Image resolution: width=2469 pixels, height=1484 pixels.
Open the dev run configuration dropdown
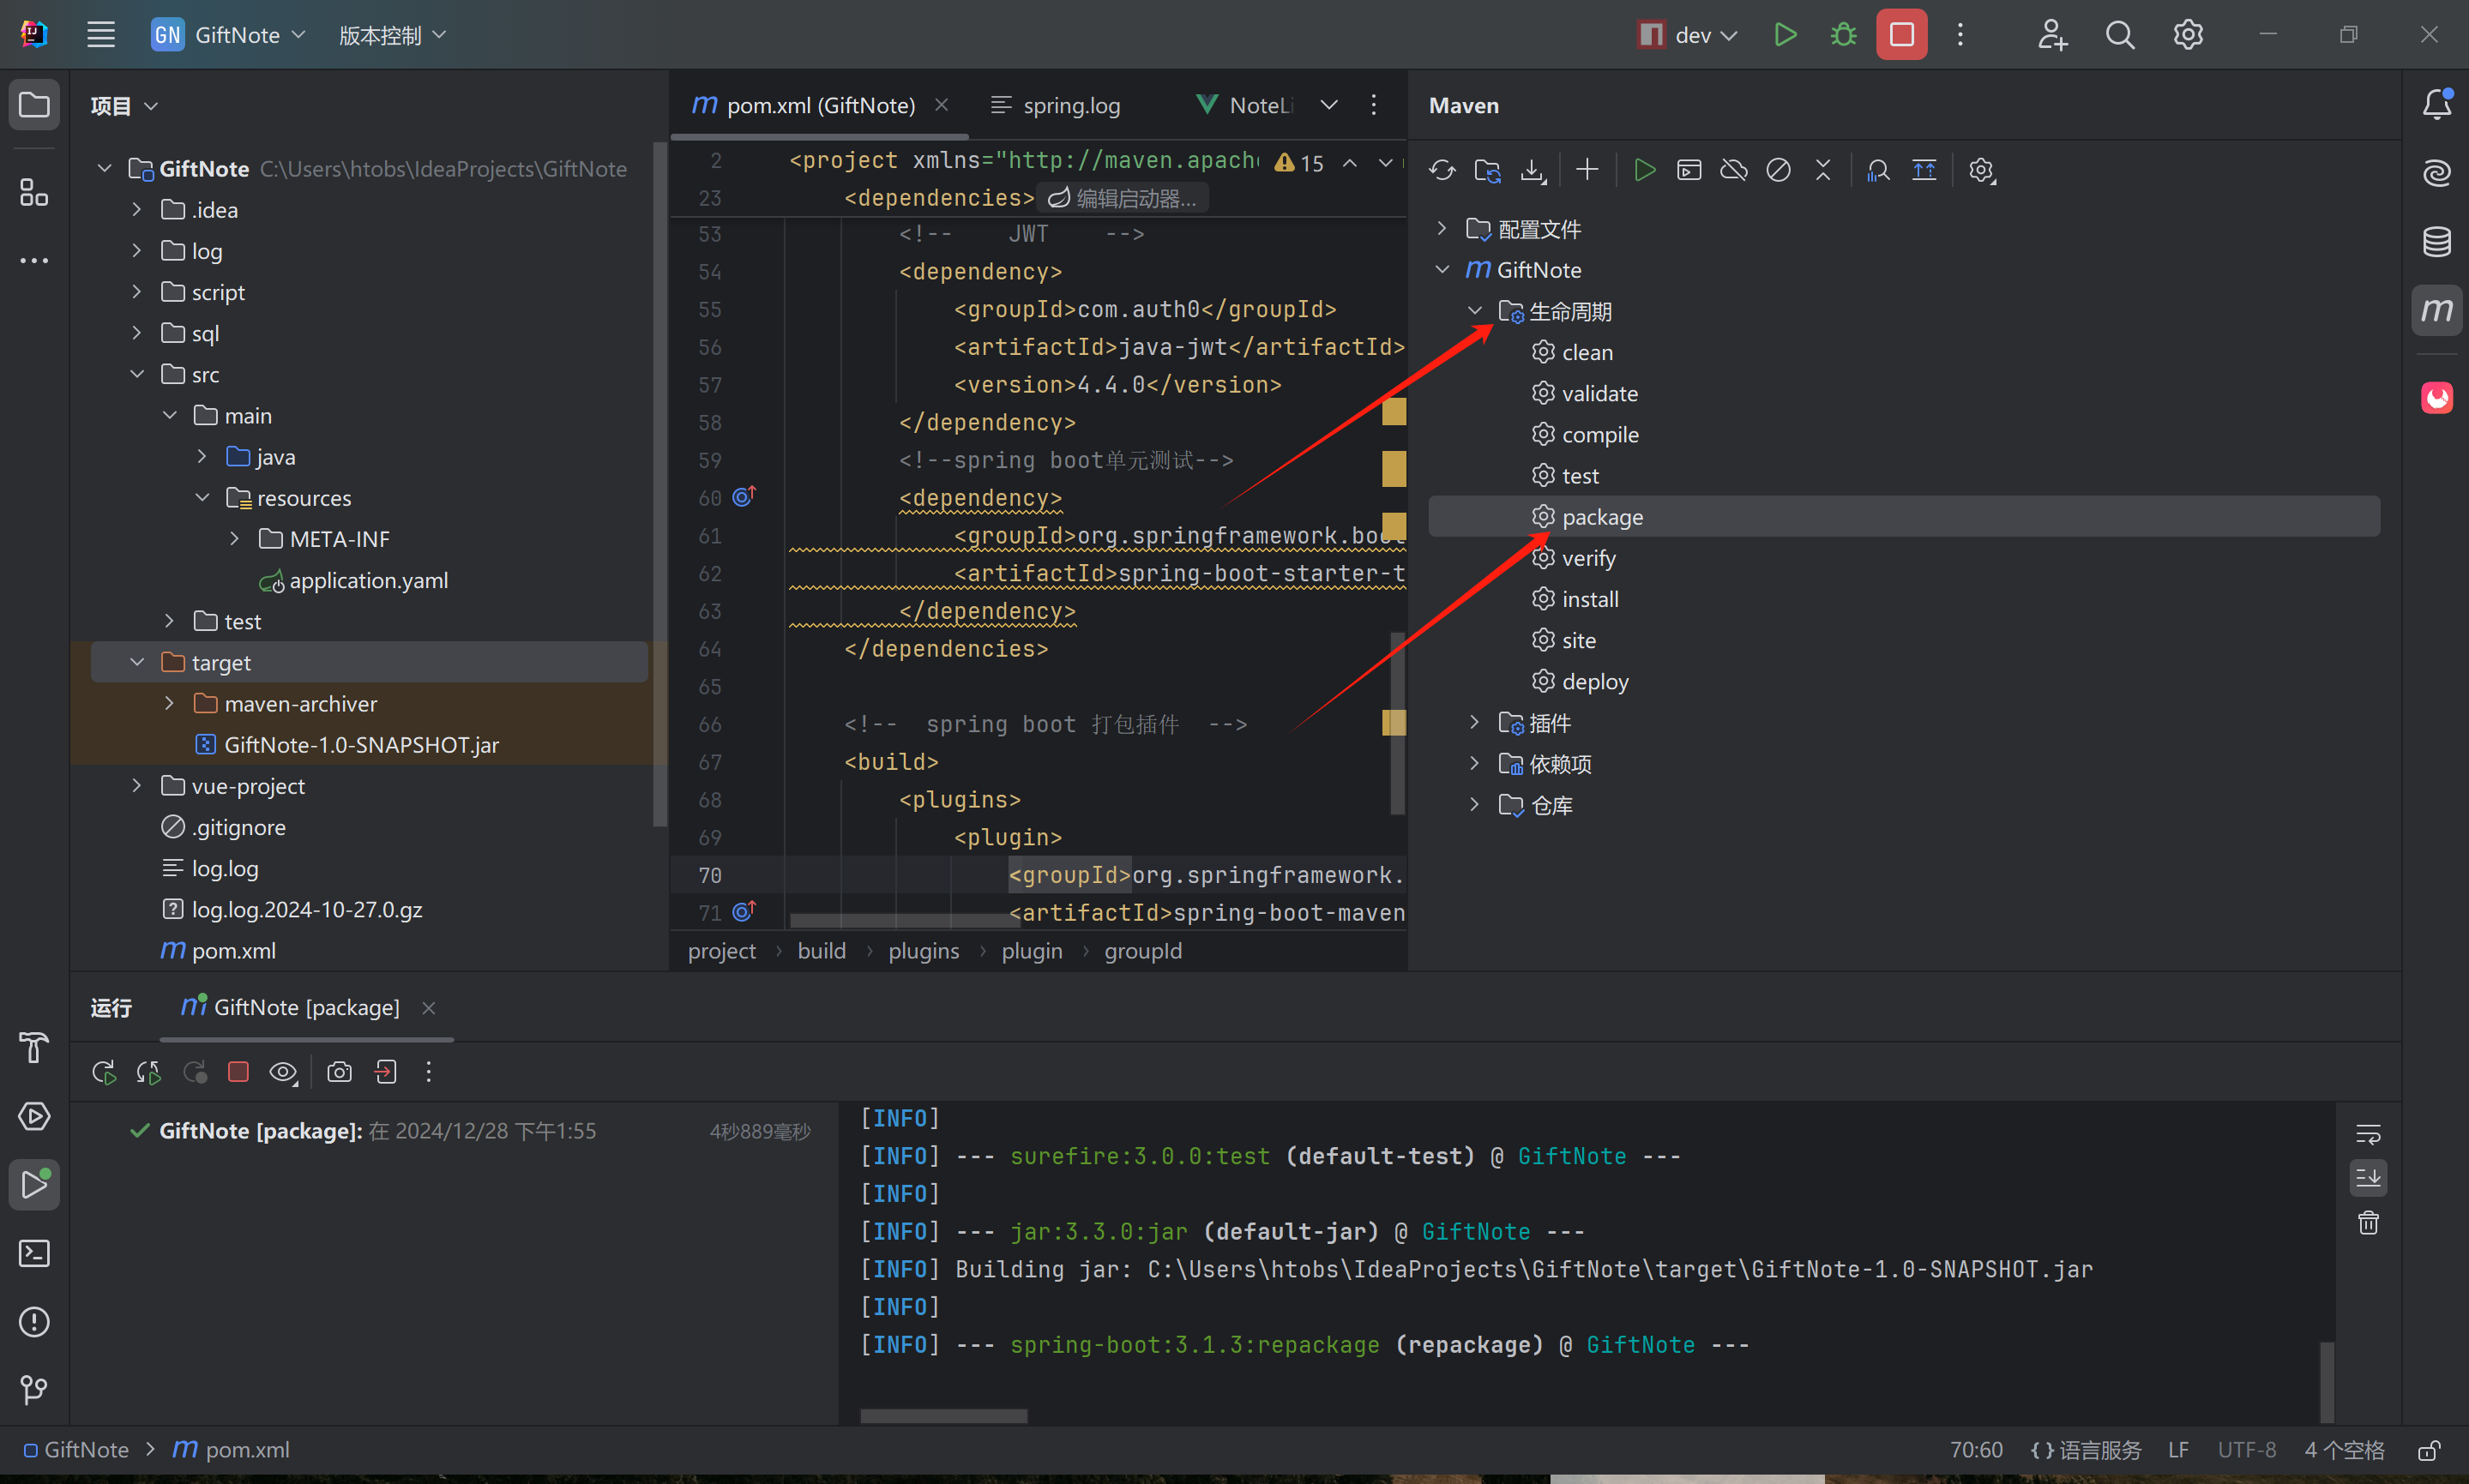1688,35
